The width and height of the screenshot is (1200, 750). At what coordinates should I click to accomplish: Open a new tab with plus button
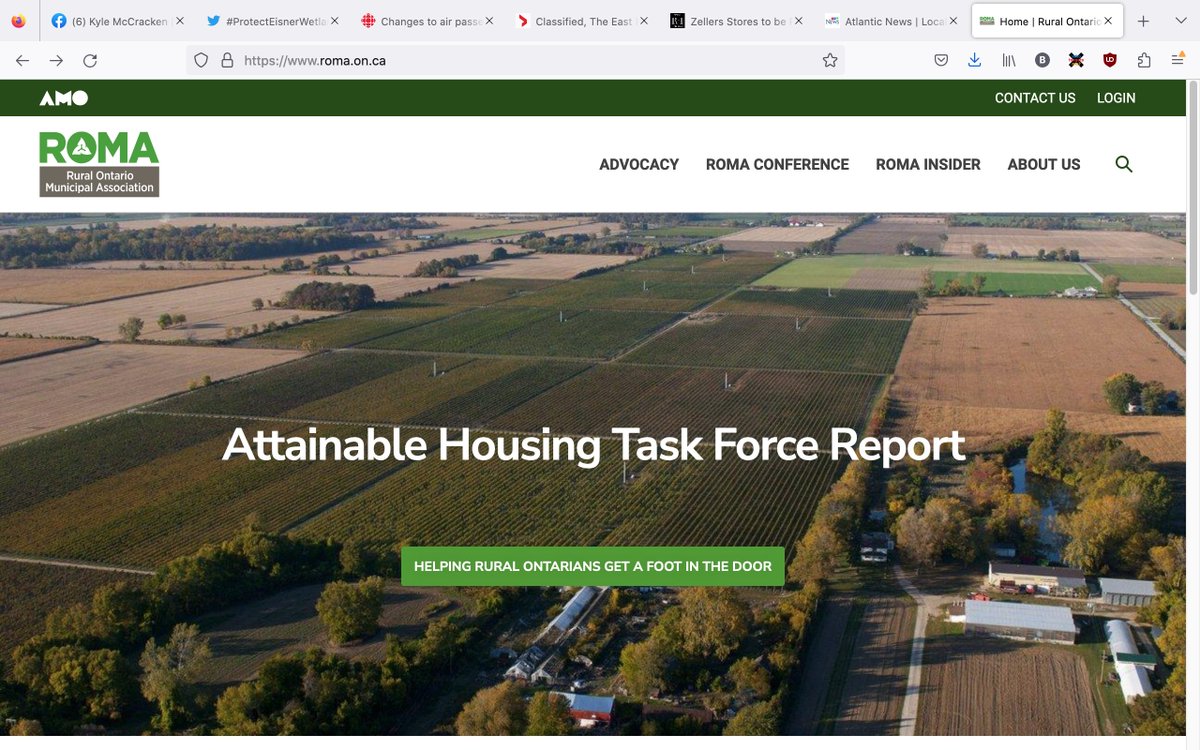pos(1144,21)
